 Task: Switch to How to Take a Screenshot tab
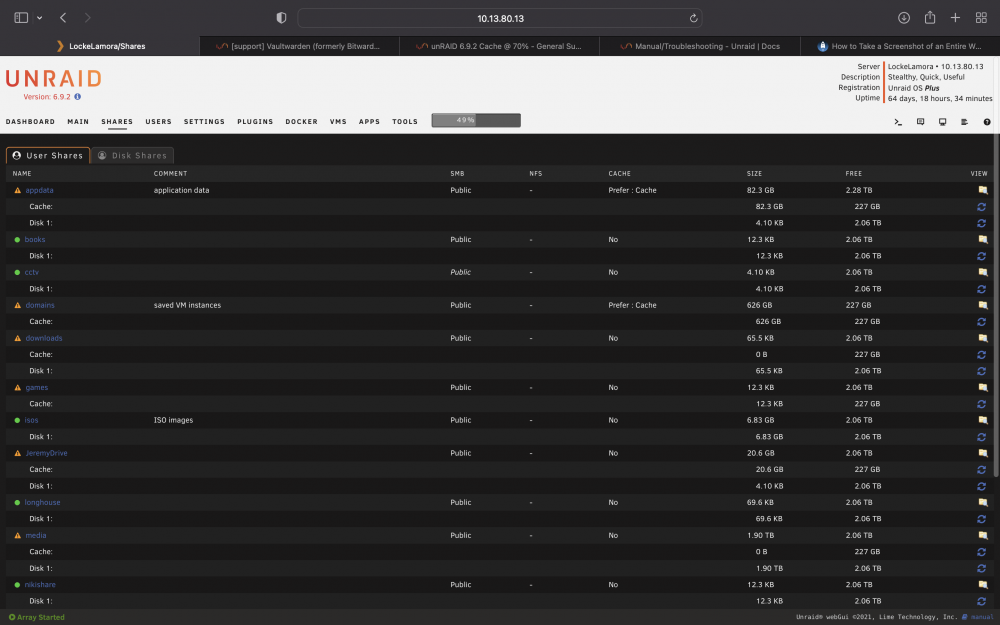899,46
